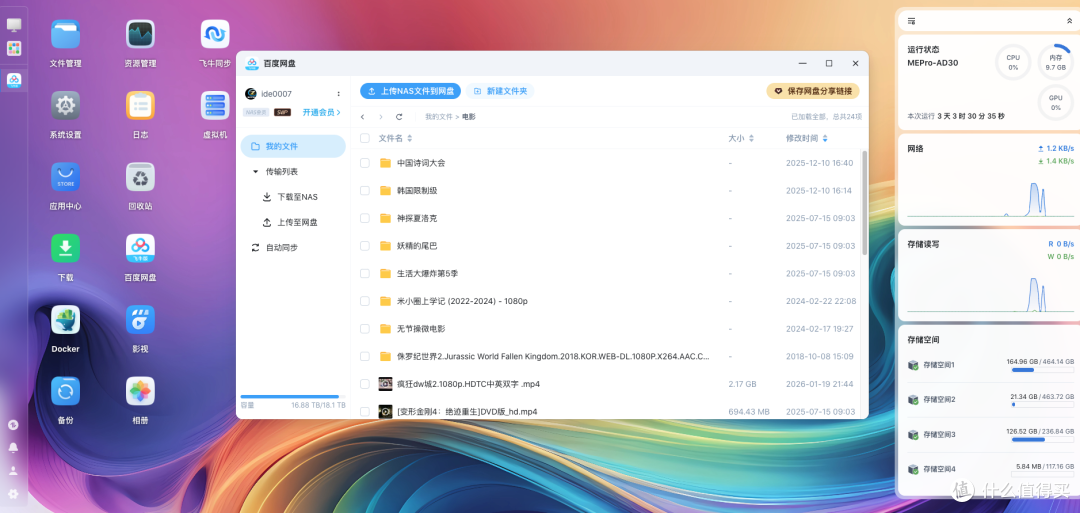Select 我的文件 in the sidebar
Screen dimensions: 1080x513
coord(293,147)
